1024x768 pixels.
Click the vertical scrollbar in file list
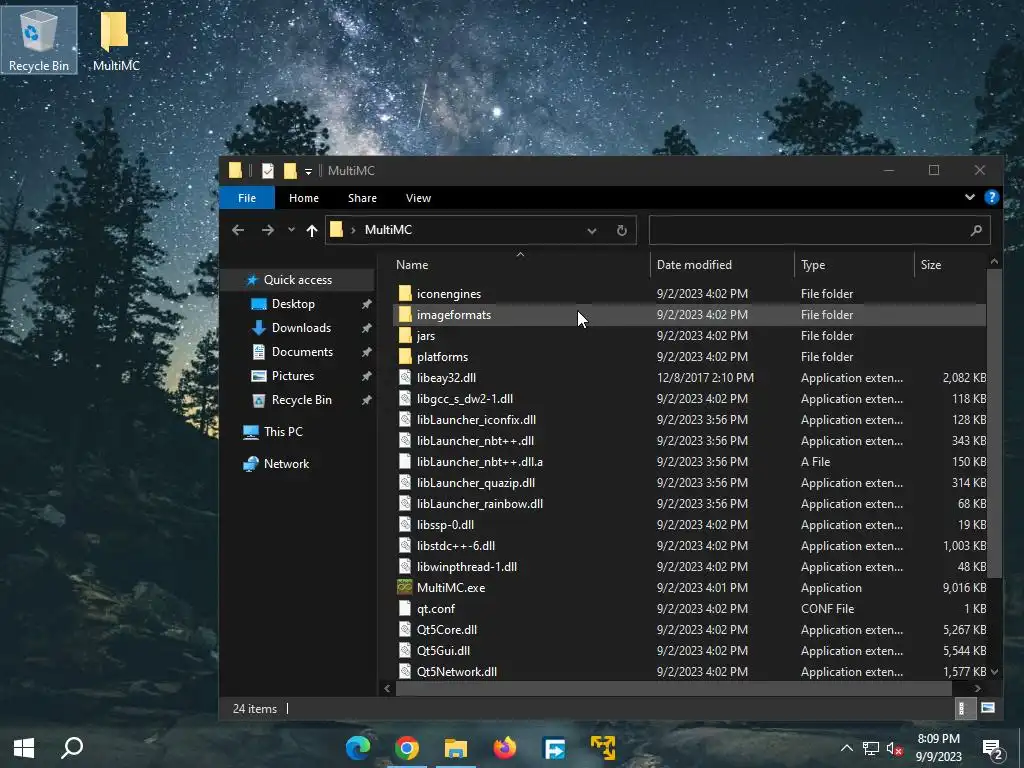pos(994,423)
